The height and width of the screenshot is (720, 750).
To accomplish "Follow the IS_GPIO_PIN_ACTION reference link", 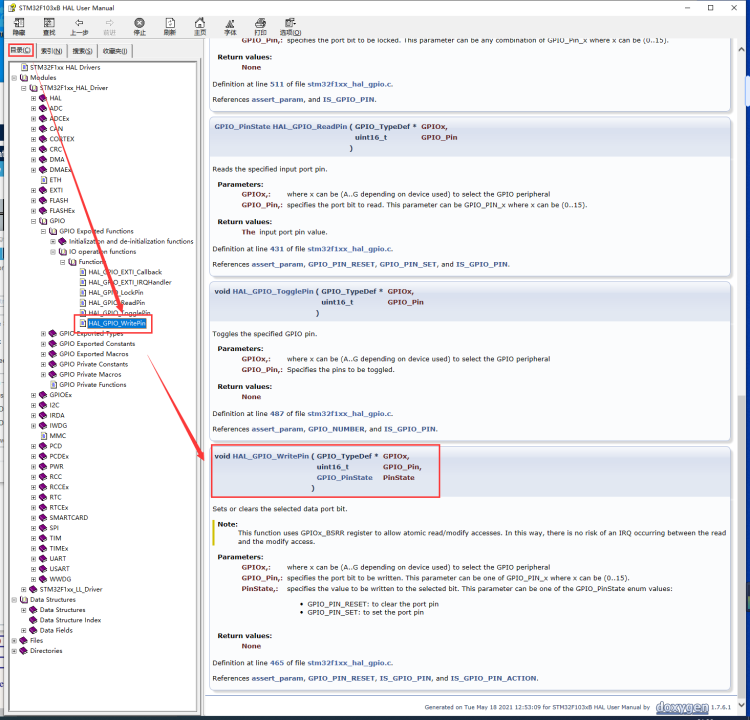I will (494, 678).
